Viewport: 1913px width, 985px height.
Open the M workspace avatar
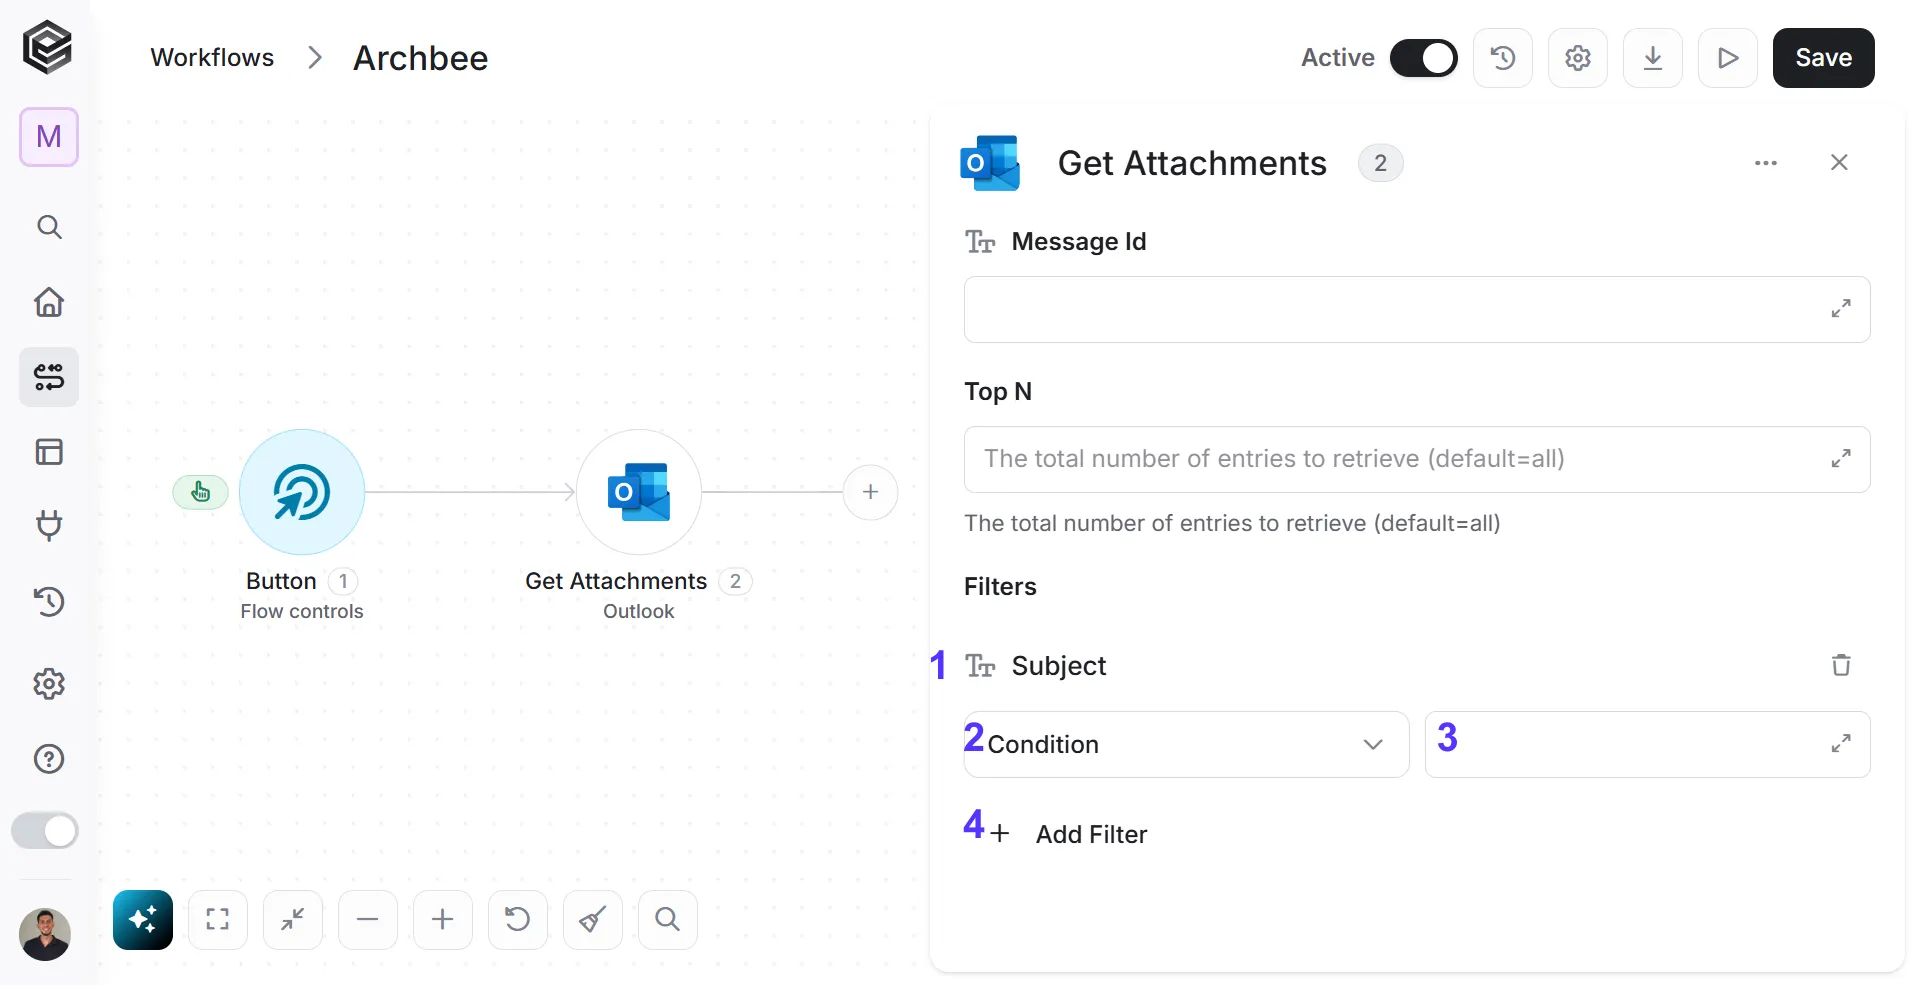[49, 137]
